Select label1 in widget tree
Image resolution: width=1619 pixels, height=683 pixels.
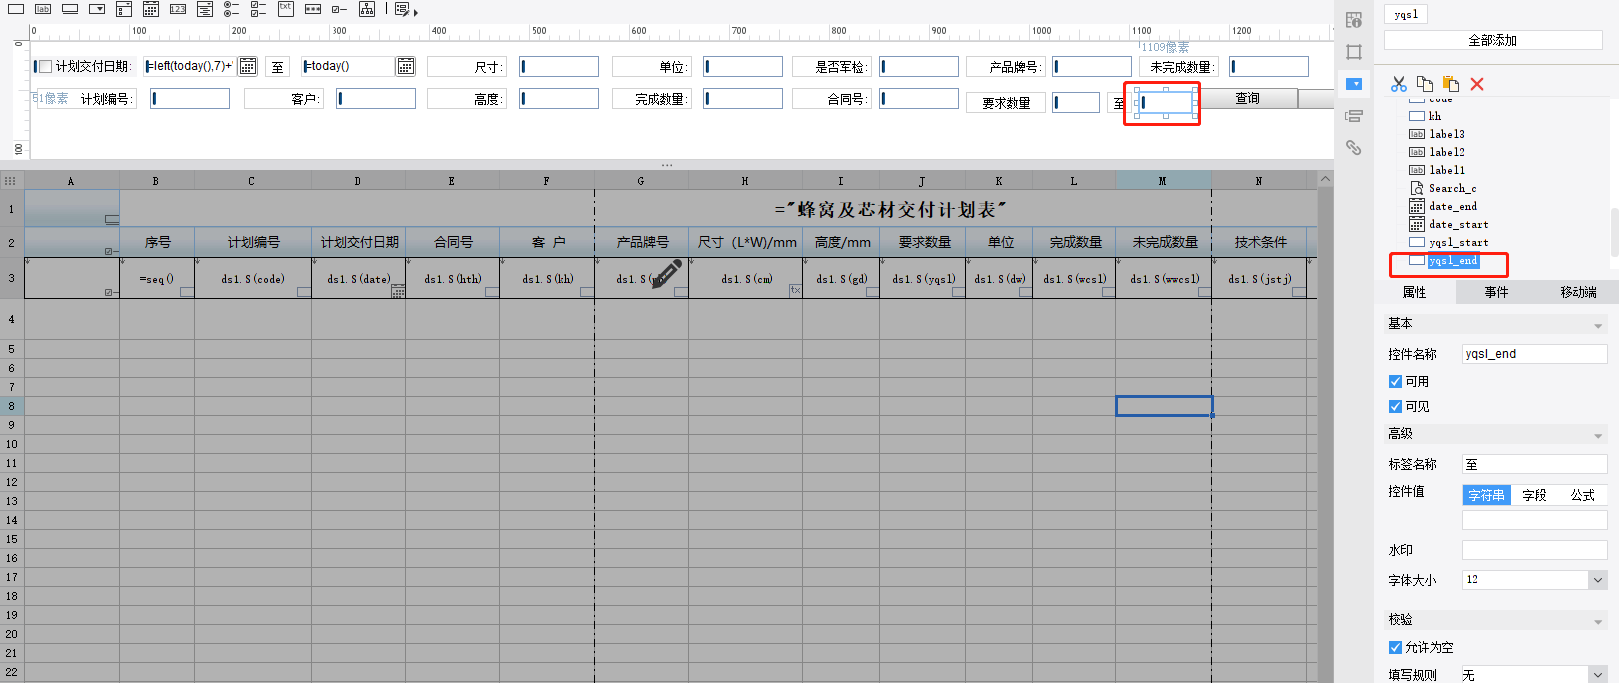[x=1446, y=171]
